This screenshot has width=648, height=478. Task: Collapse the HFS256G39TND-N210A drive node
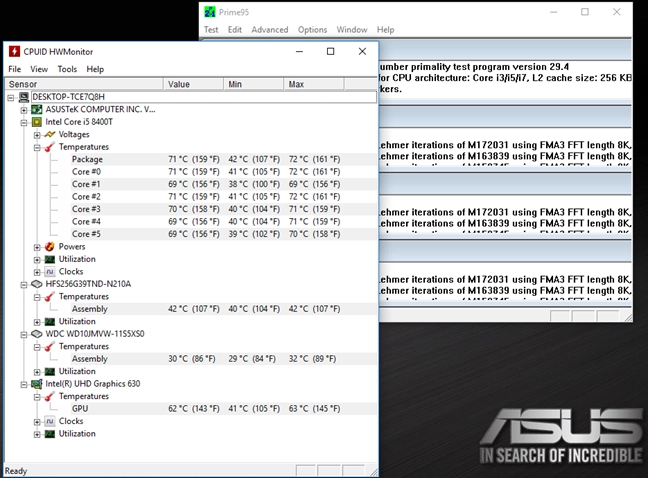[24, 285]
